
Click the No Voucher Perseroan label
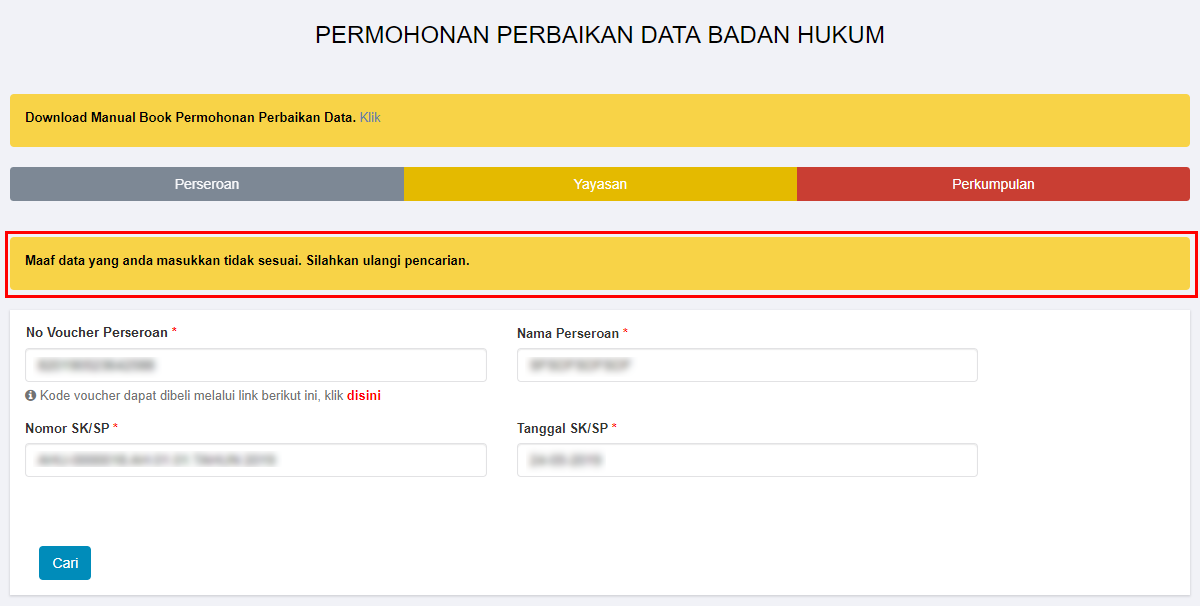coord(97,332)
